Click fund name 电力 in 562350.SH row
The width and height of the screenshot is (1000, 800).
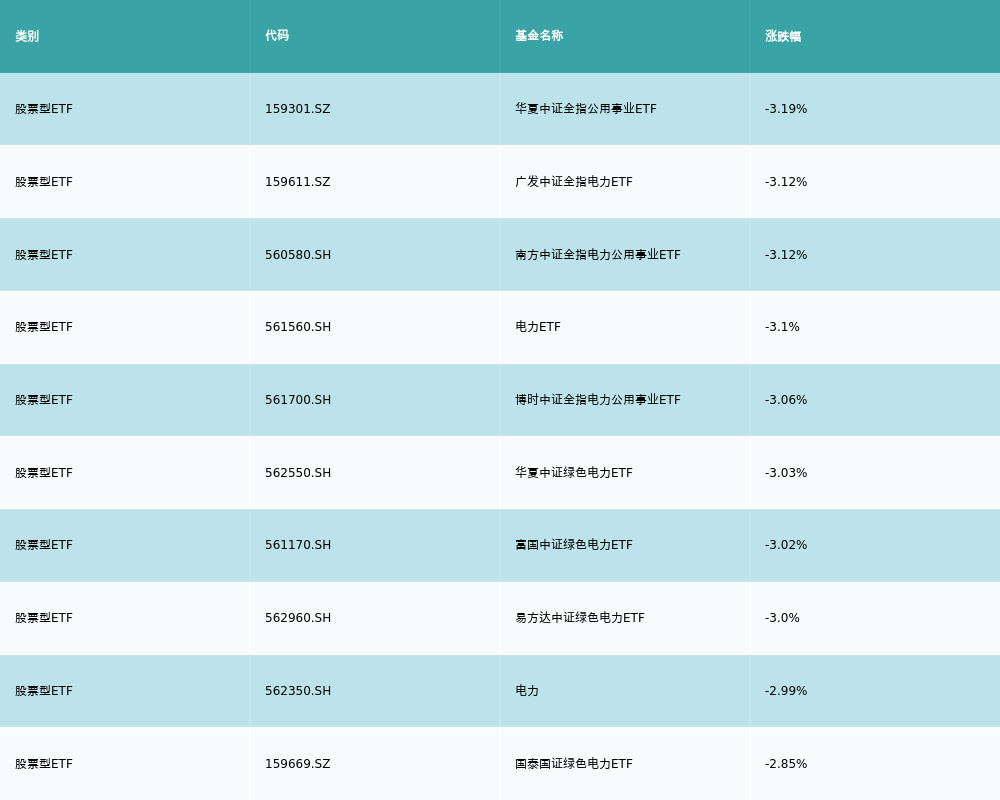(x=527, y=691)
